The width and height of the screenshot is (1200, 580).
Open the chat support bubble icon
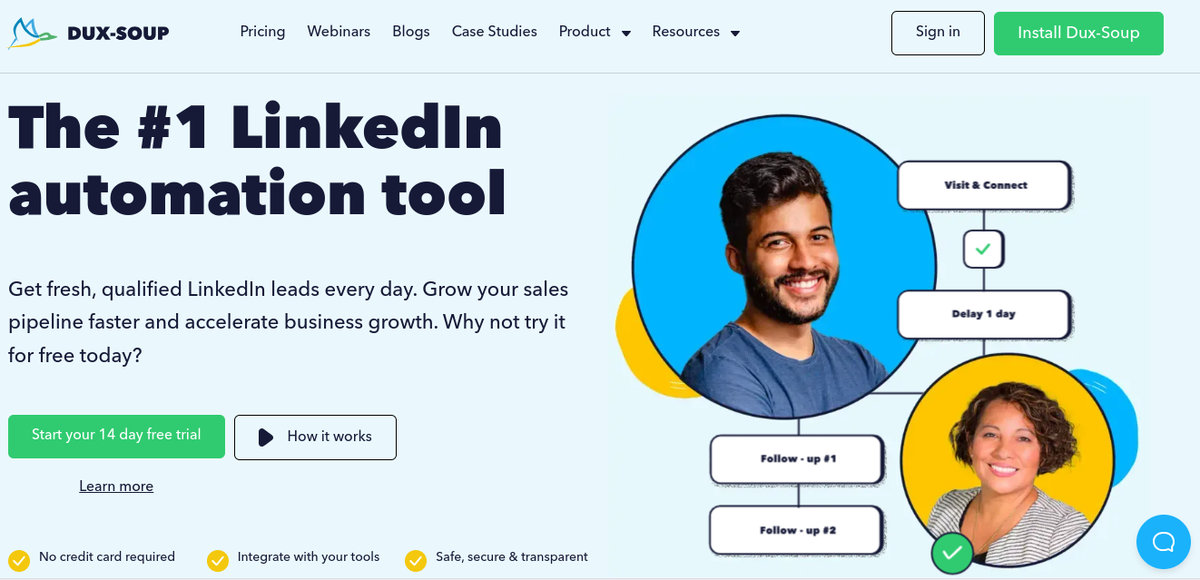pyautogui.click(x=1163, y=542)
